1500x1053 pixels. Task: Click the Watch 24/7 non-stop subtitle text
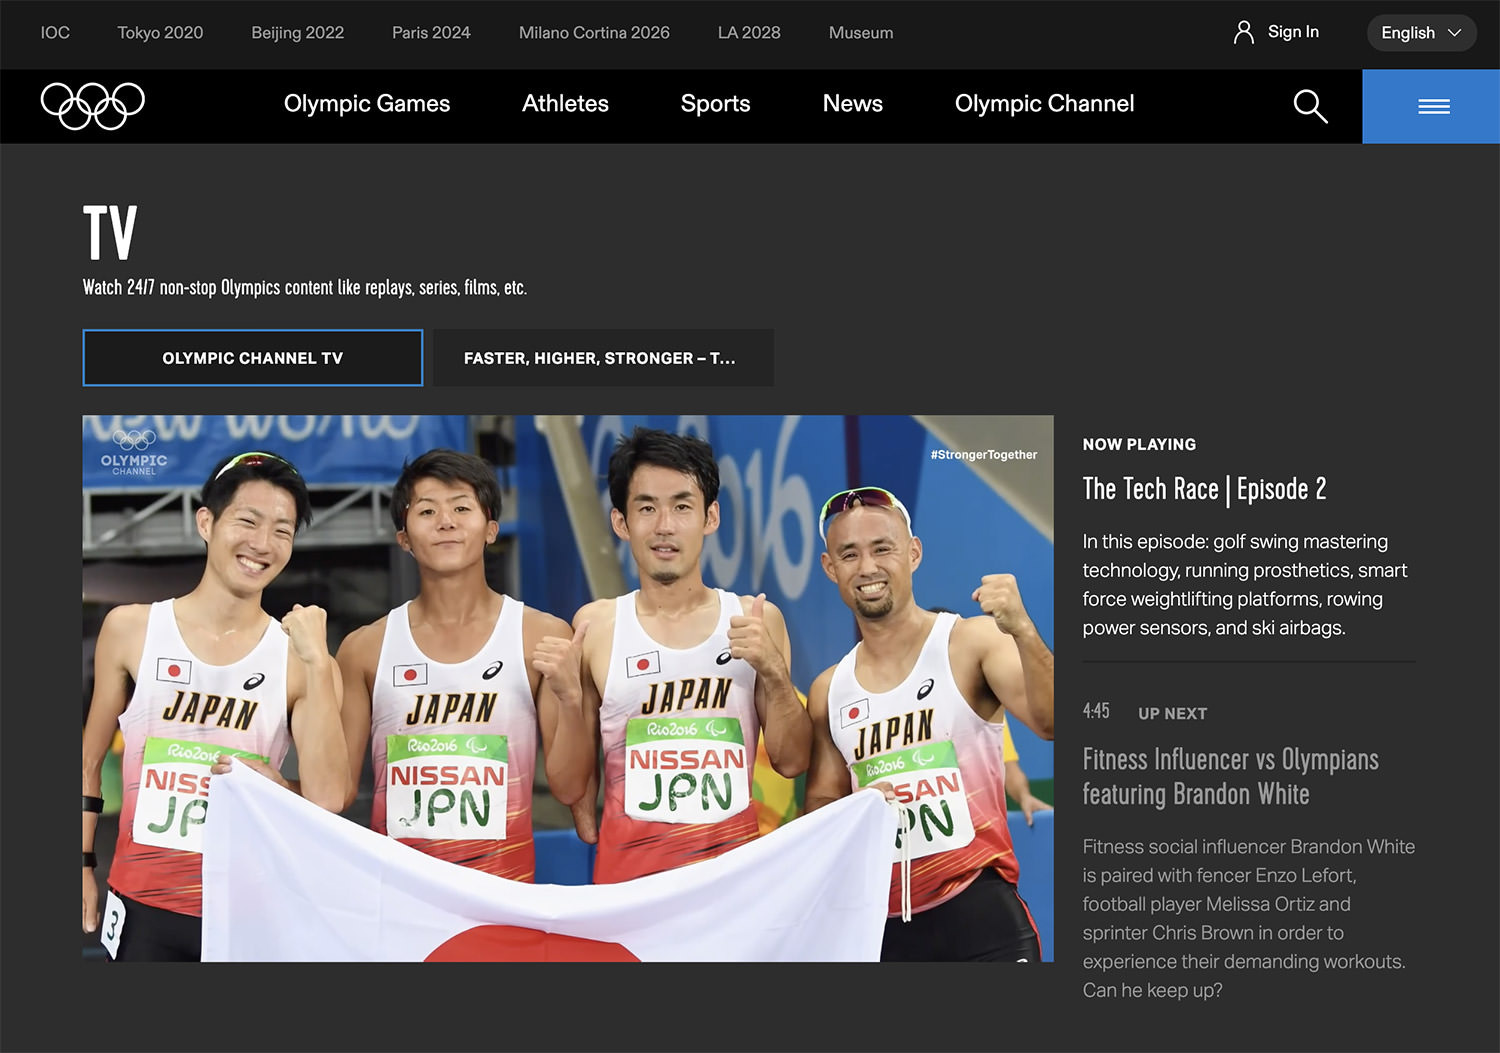(305, 288)
